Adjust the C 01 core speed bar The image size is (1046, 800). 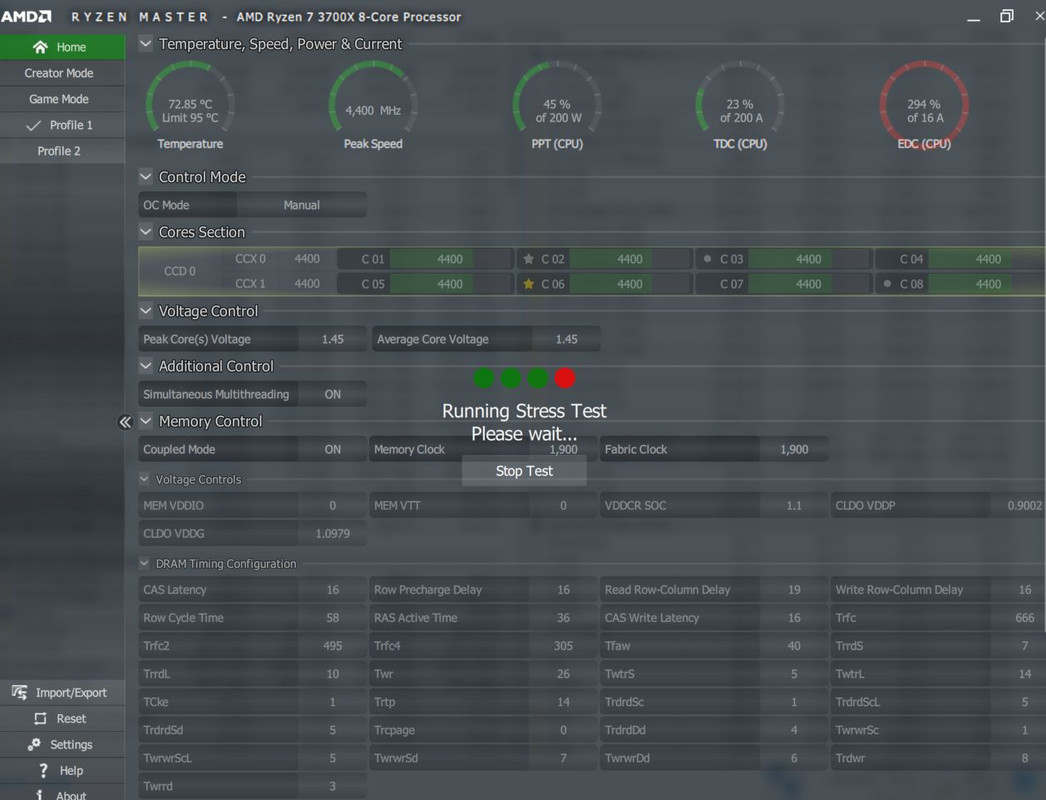pos(451,259)
